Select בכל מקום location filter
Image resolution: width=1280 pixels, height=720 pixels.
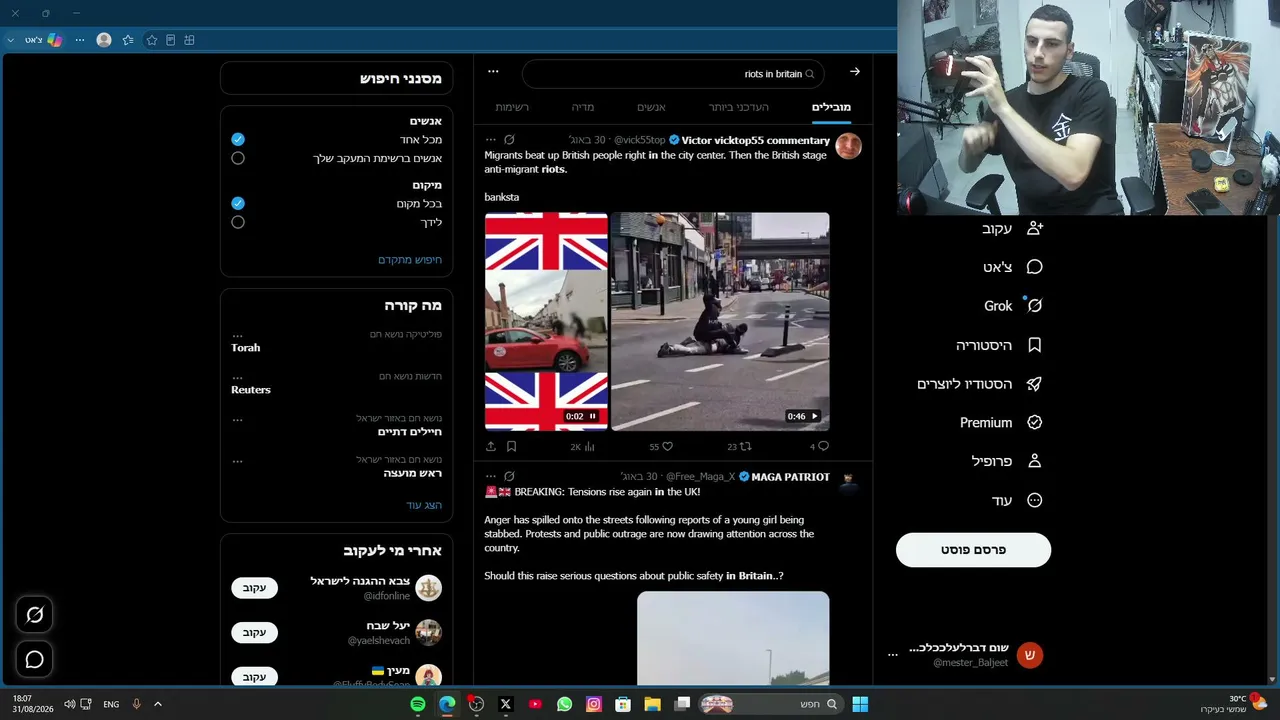pyautogui.click(x=238, y=203)
